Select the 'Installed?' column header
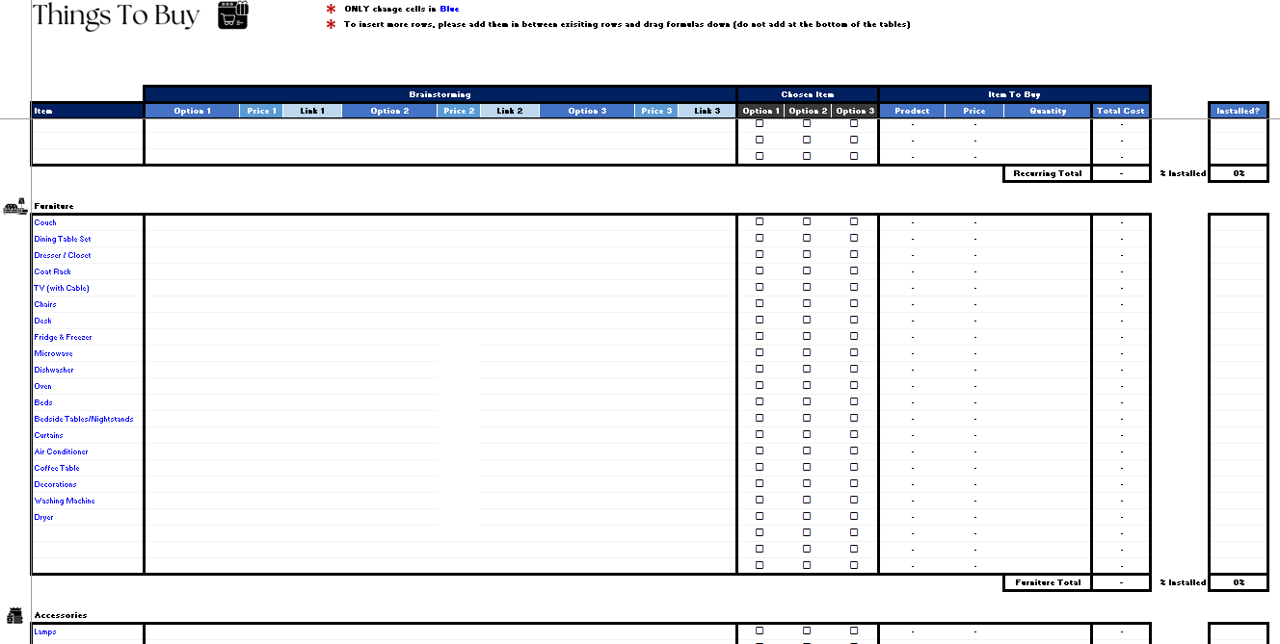 coord(1238,111)
